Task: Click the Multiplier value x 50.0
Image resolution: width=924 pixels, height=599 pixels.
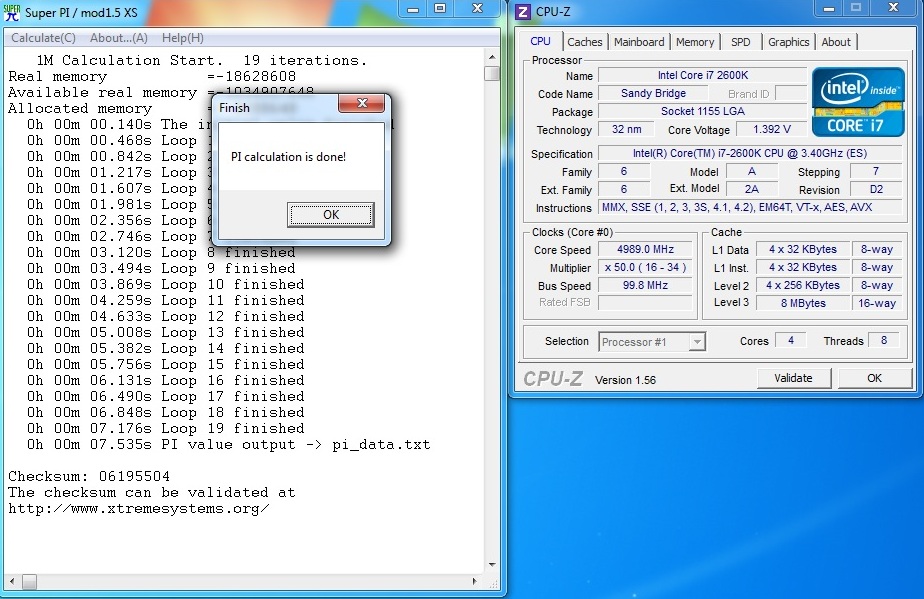Action: coord(645,267)
